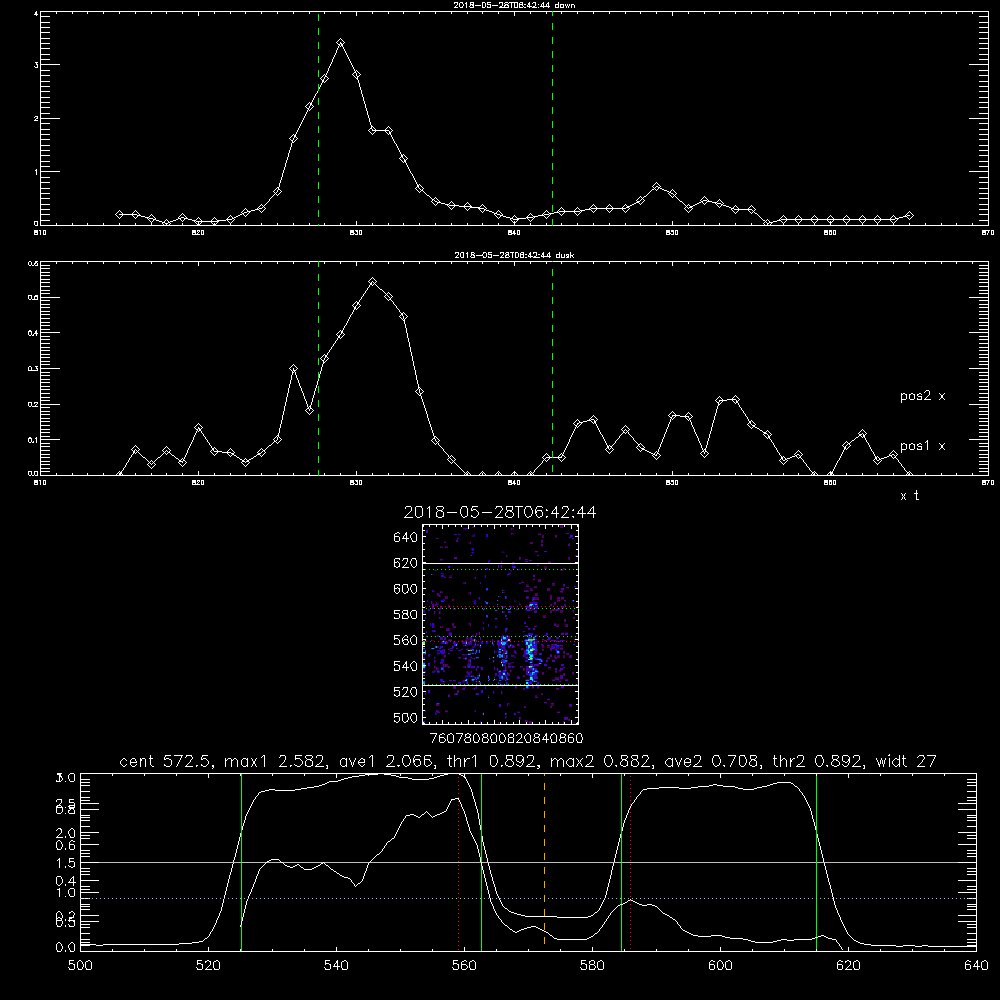Select the large 2018-05-28T06:42:44 spectrogram title
1000x1000 pixels.
(500, 512)
